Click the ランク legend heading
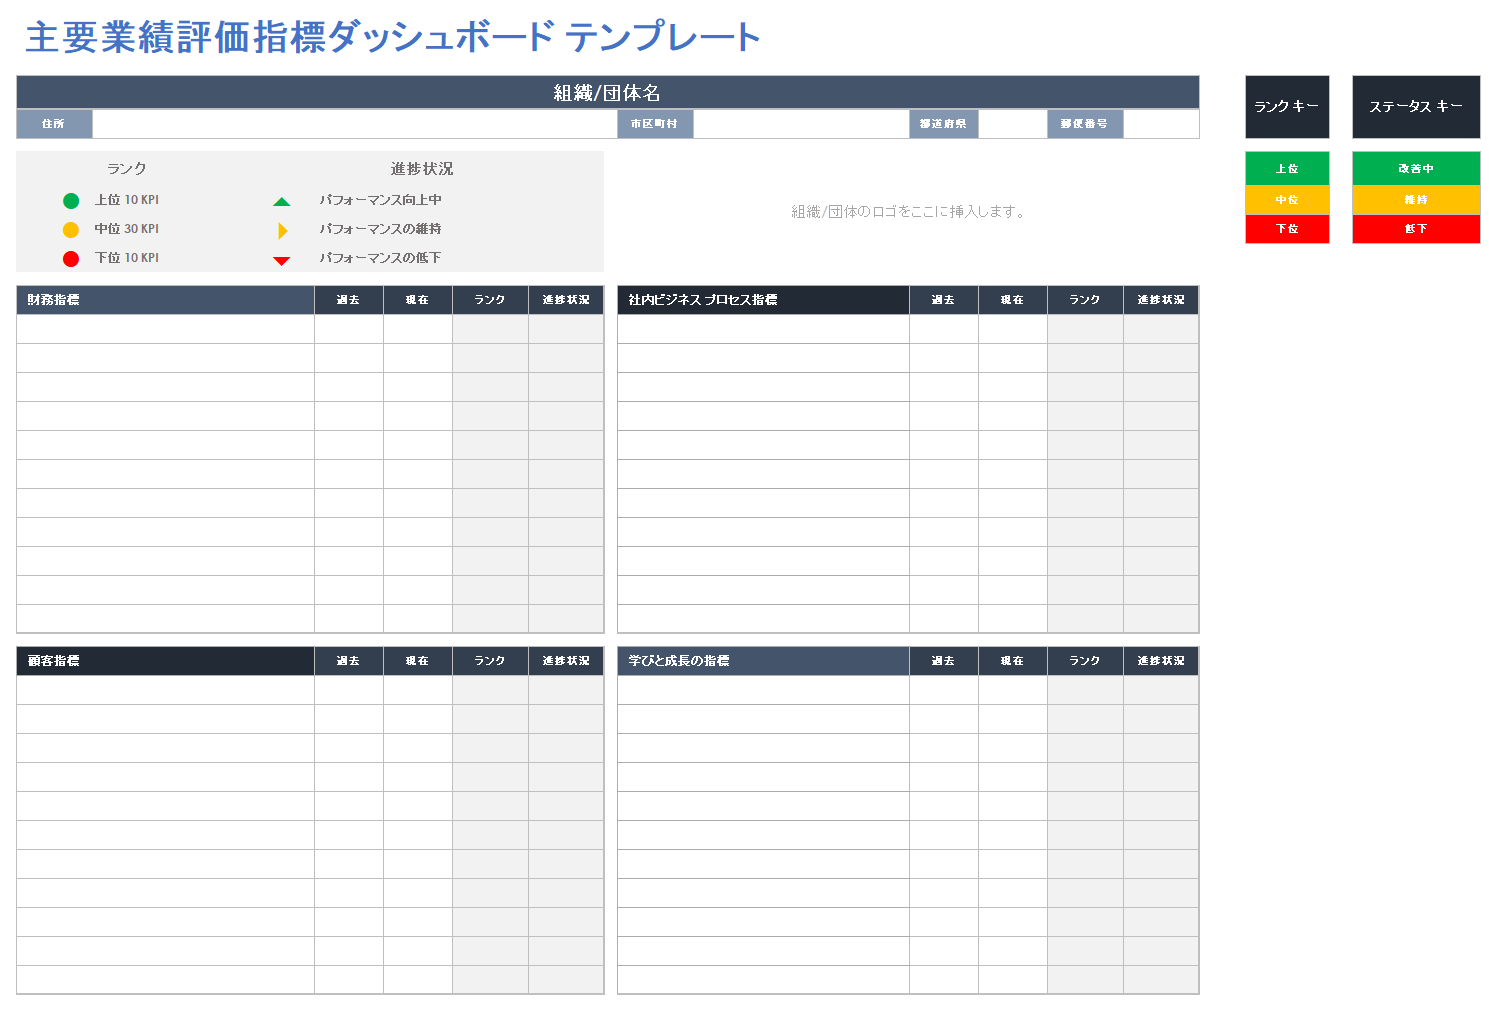Screen dimensions: 1502x1013 pos(127,169)
